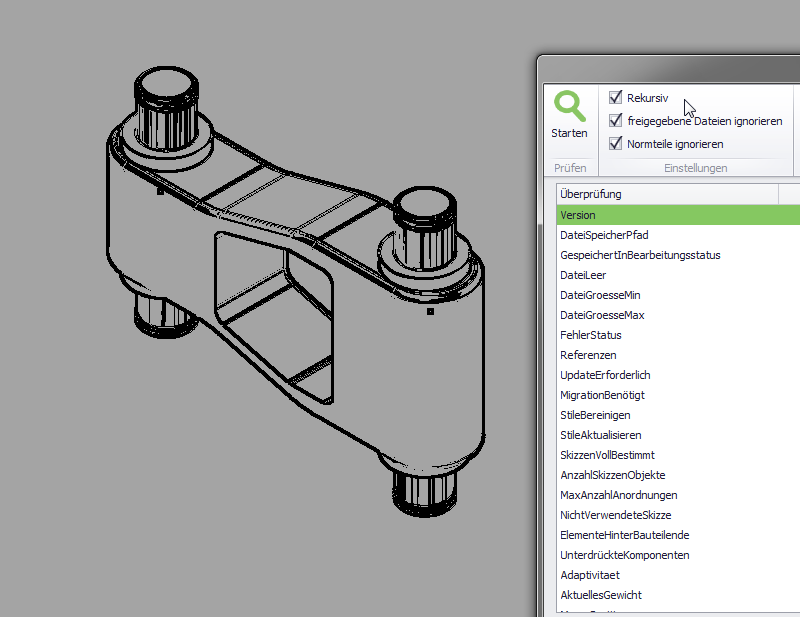This screenshot has width=800, height=617.
Task: Select the AktuellesGewicht check
Action: point(678,595)
